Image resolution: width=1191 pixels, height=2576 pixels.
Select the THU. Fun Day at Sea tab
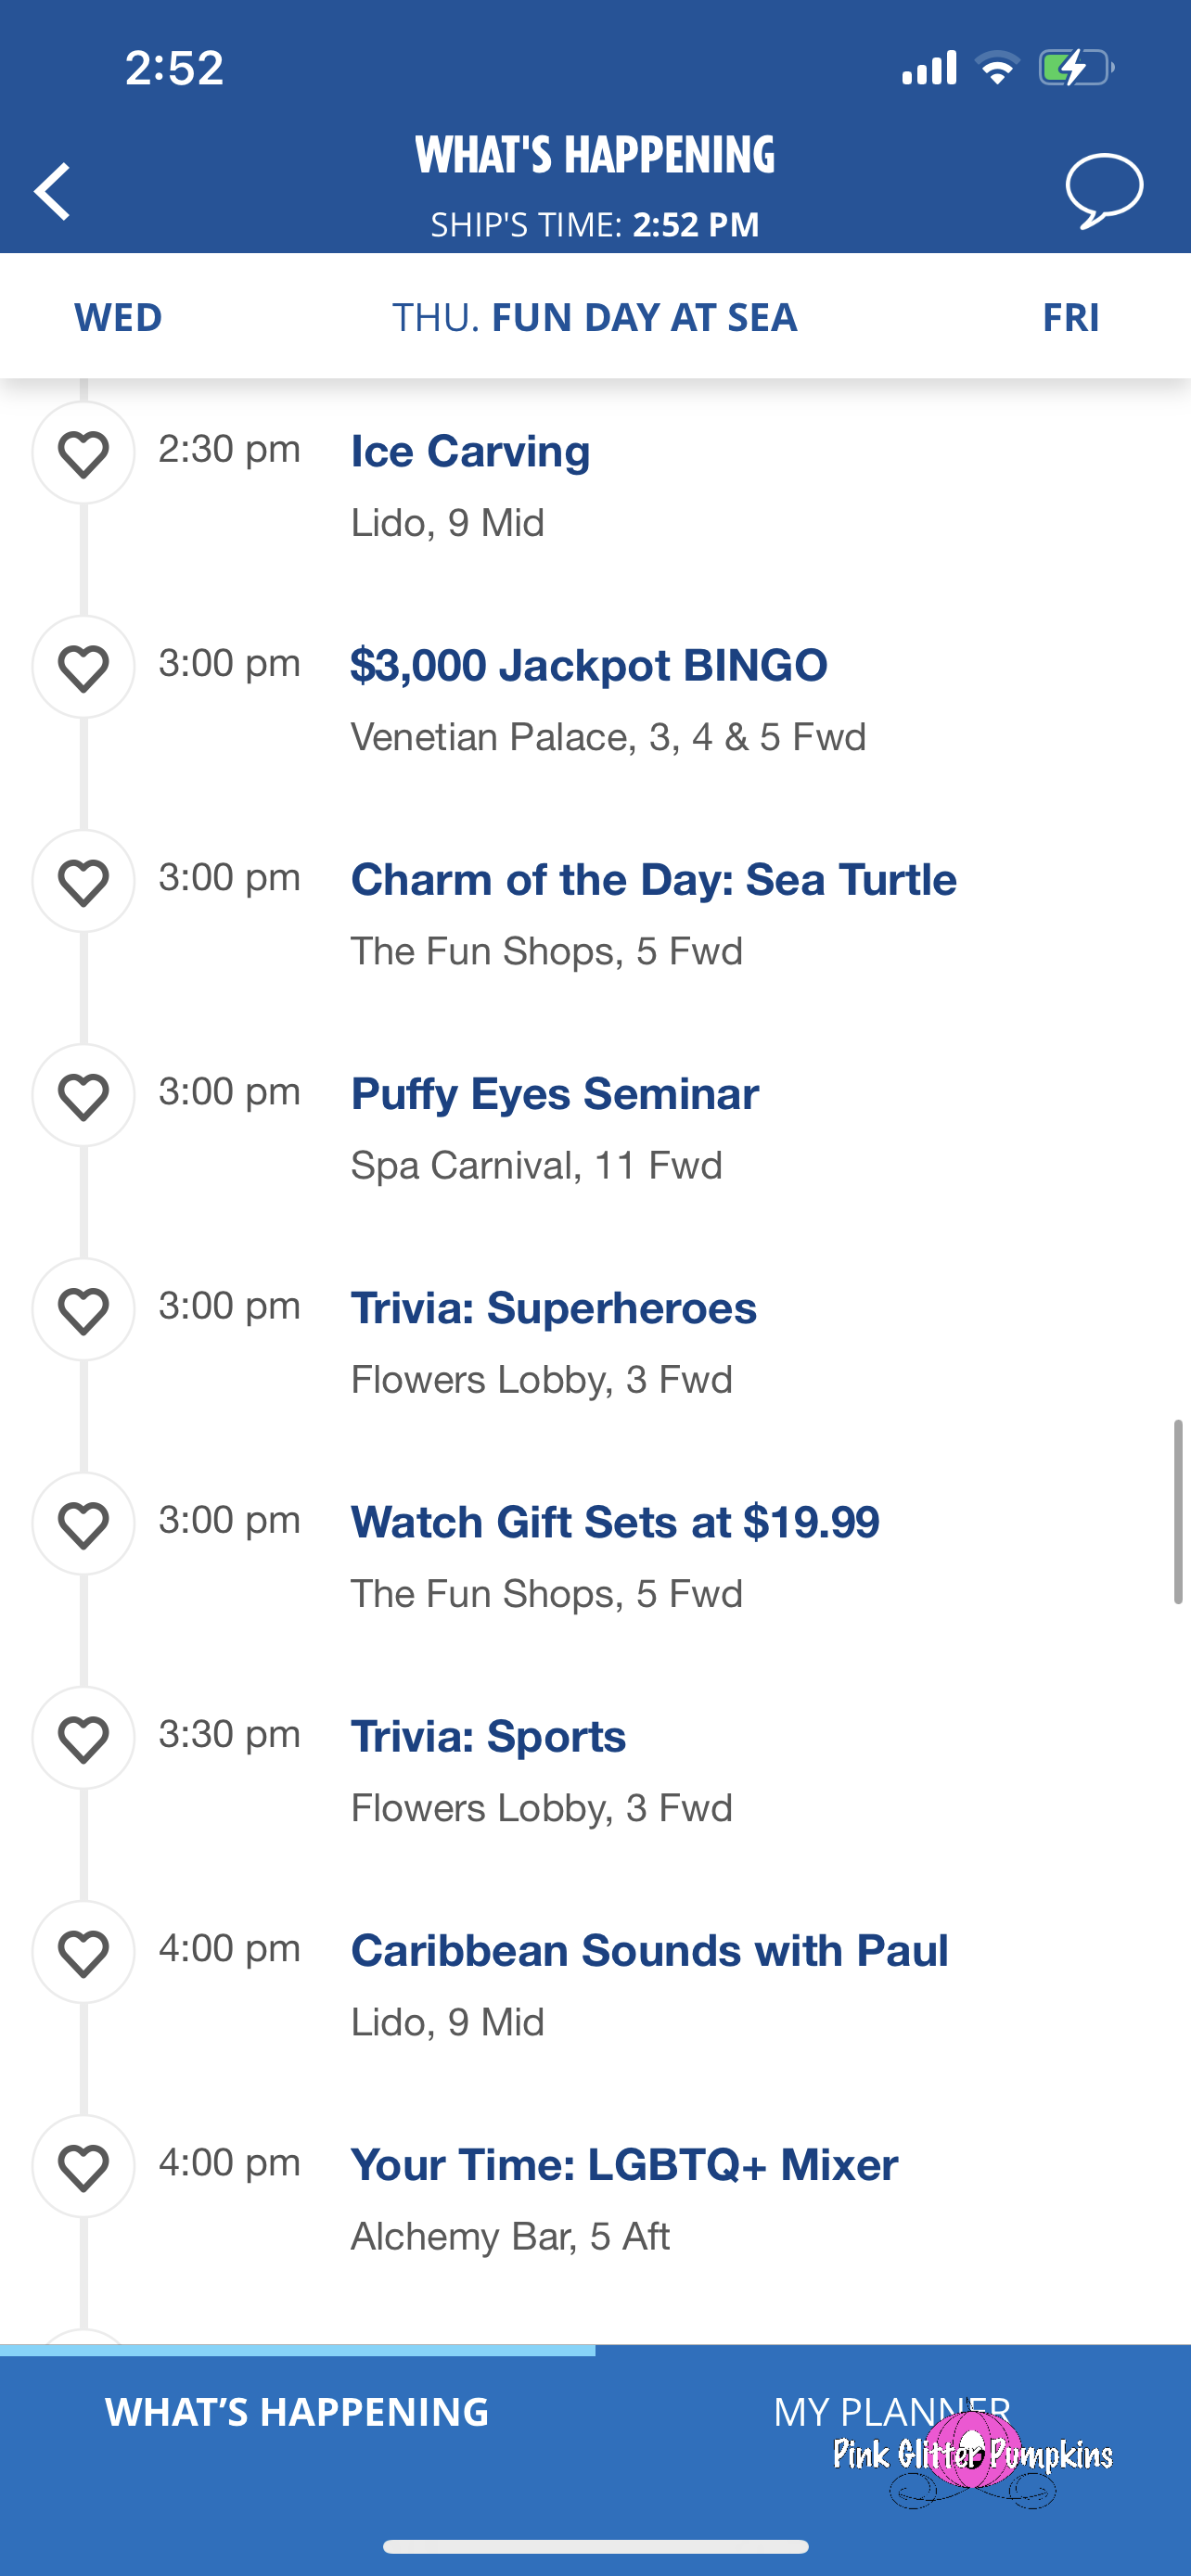[x=594, y=317]
